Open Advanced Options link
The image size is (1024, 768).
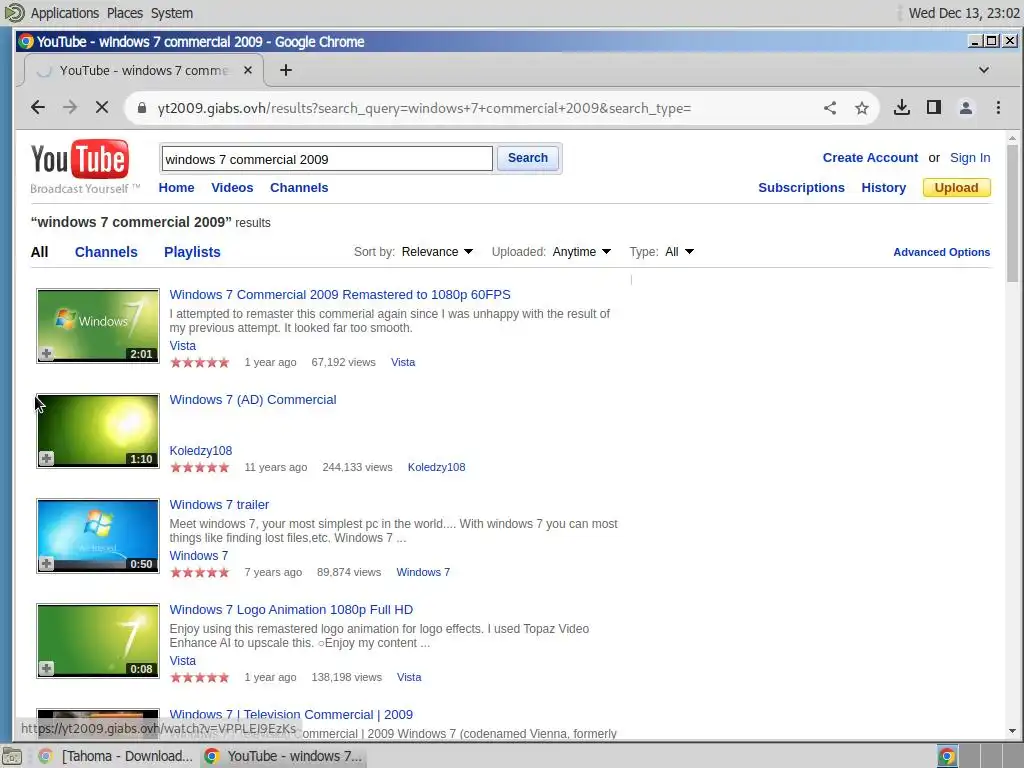pos(942,252)
